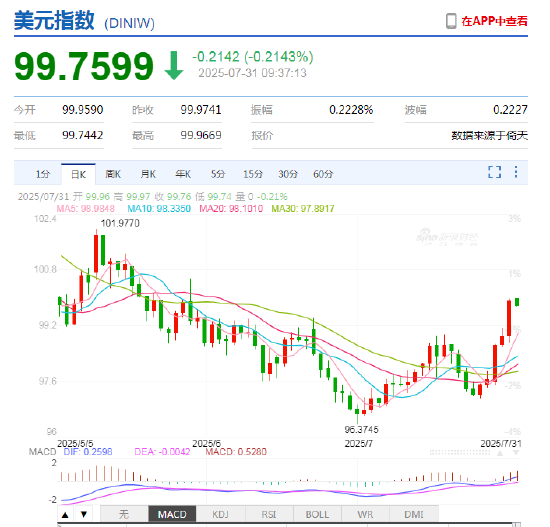Click the 美元指数 title
Viewport: 550px width, 527px height.
pos(54,20)
